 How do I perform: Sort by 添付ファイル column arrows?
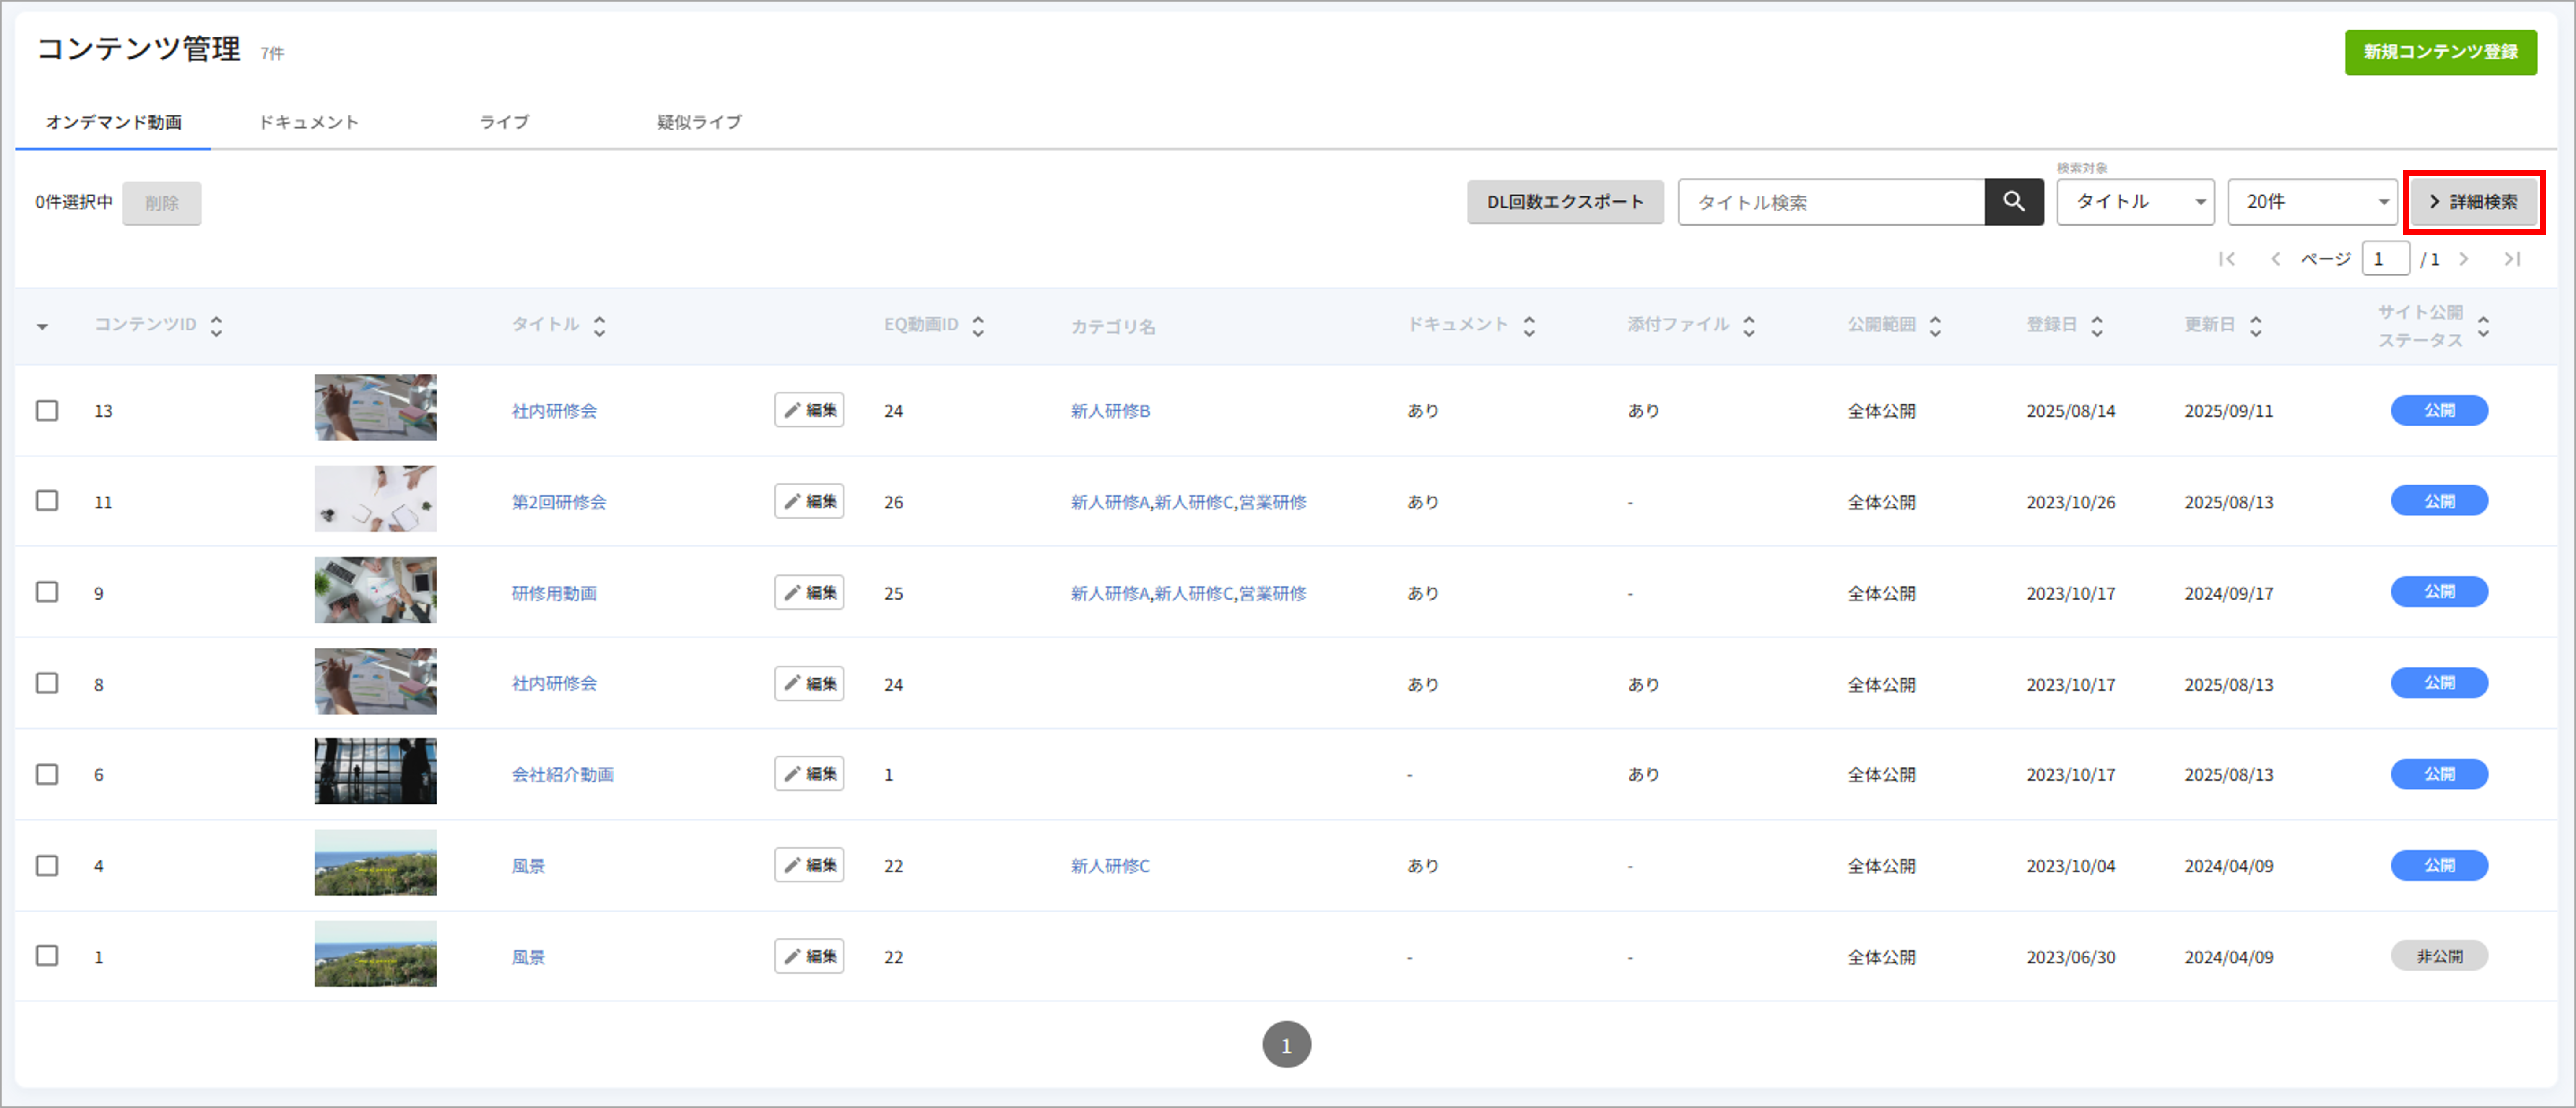(1749, 325)
